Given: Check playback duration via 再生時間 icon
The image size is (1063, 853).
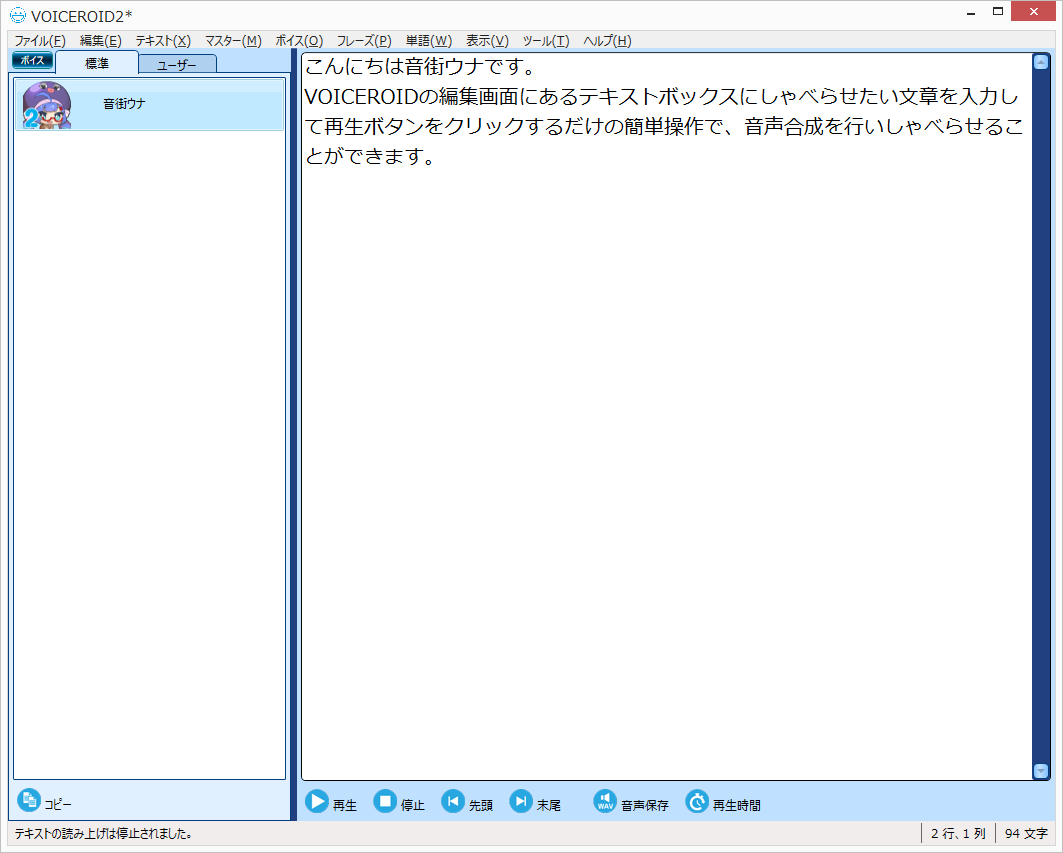Looking at the screenshot, I should 697,801.
